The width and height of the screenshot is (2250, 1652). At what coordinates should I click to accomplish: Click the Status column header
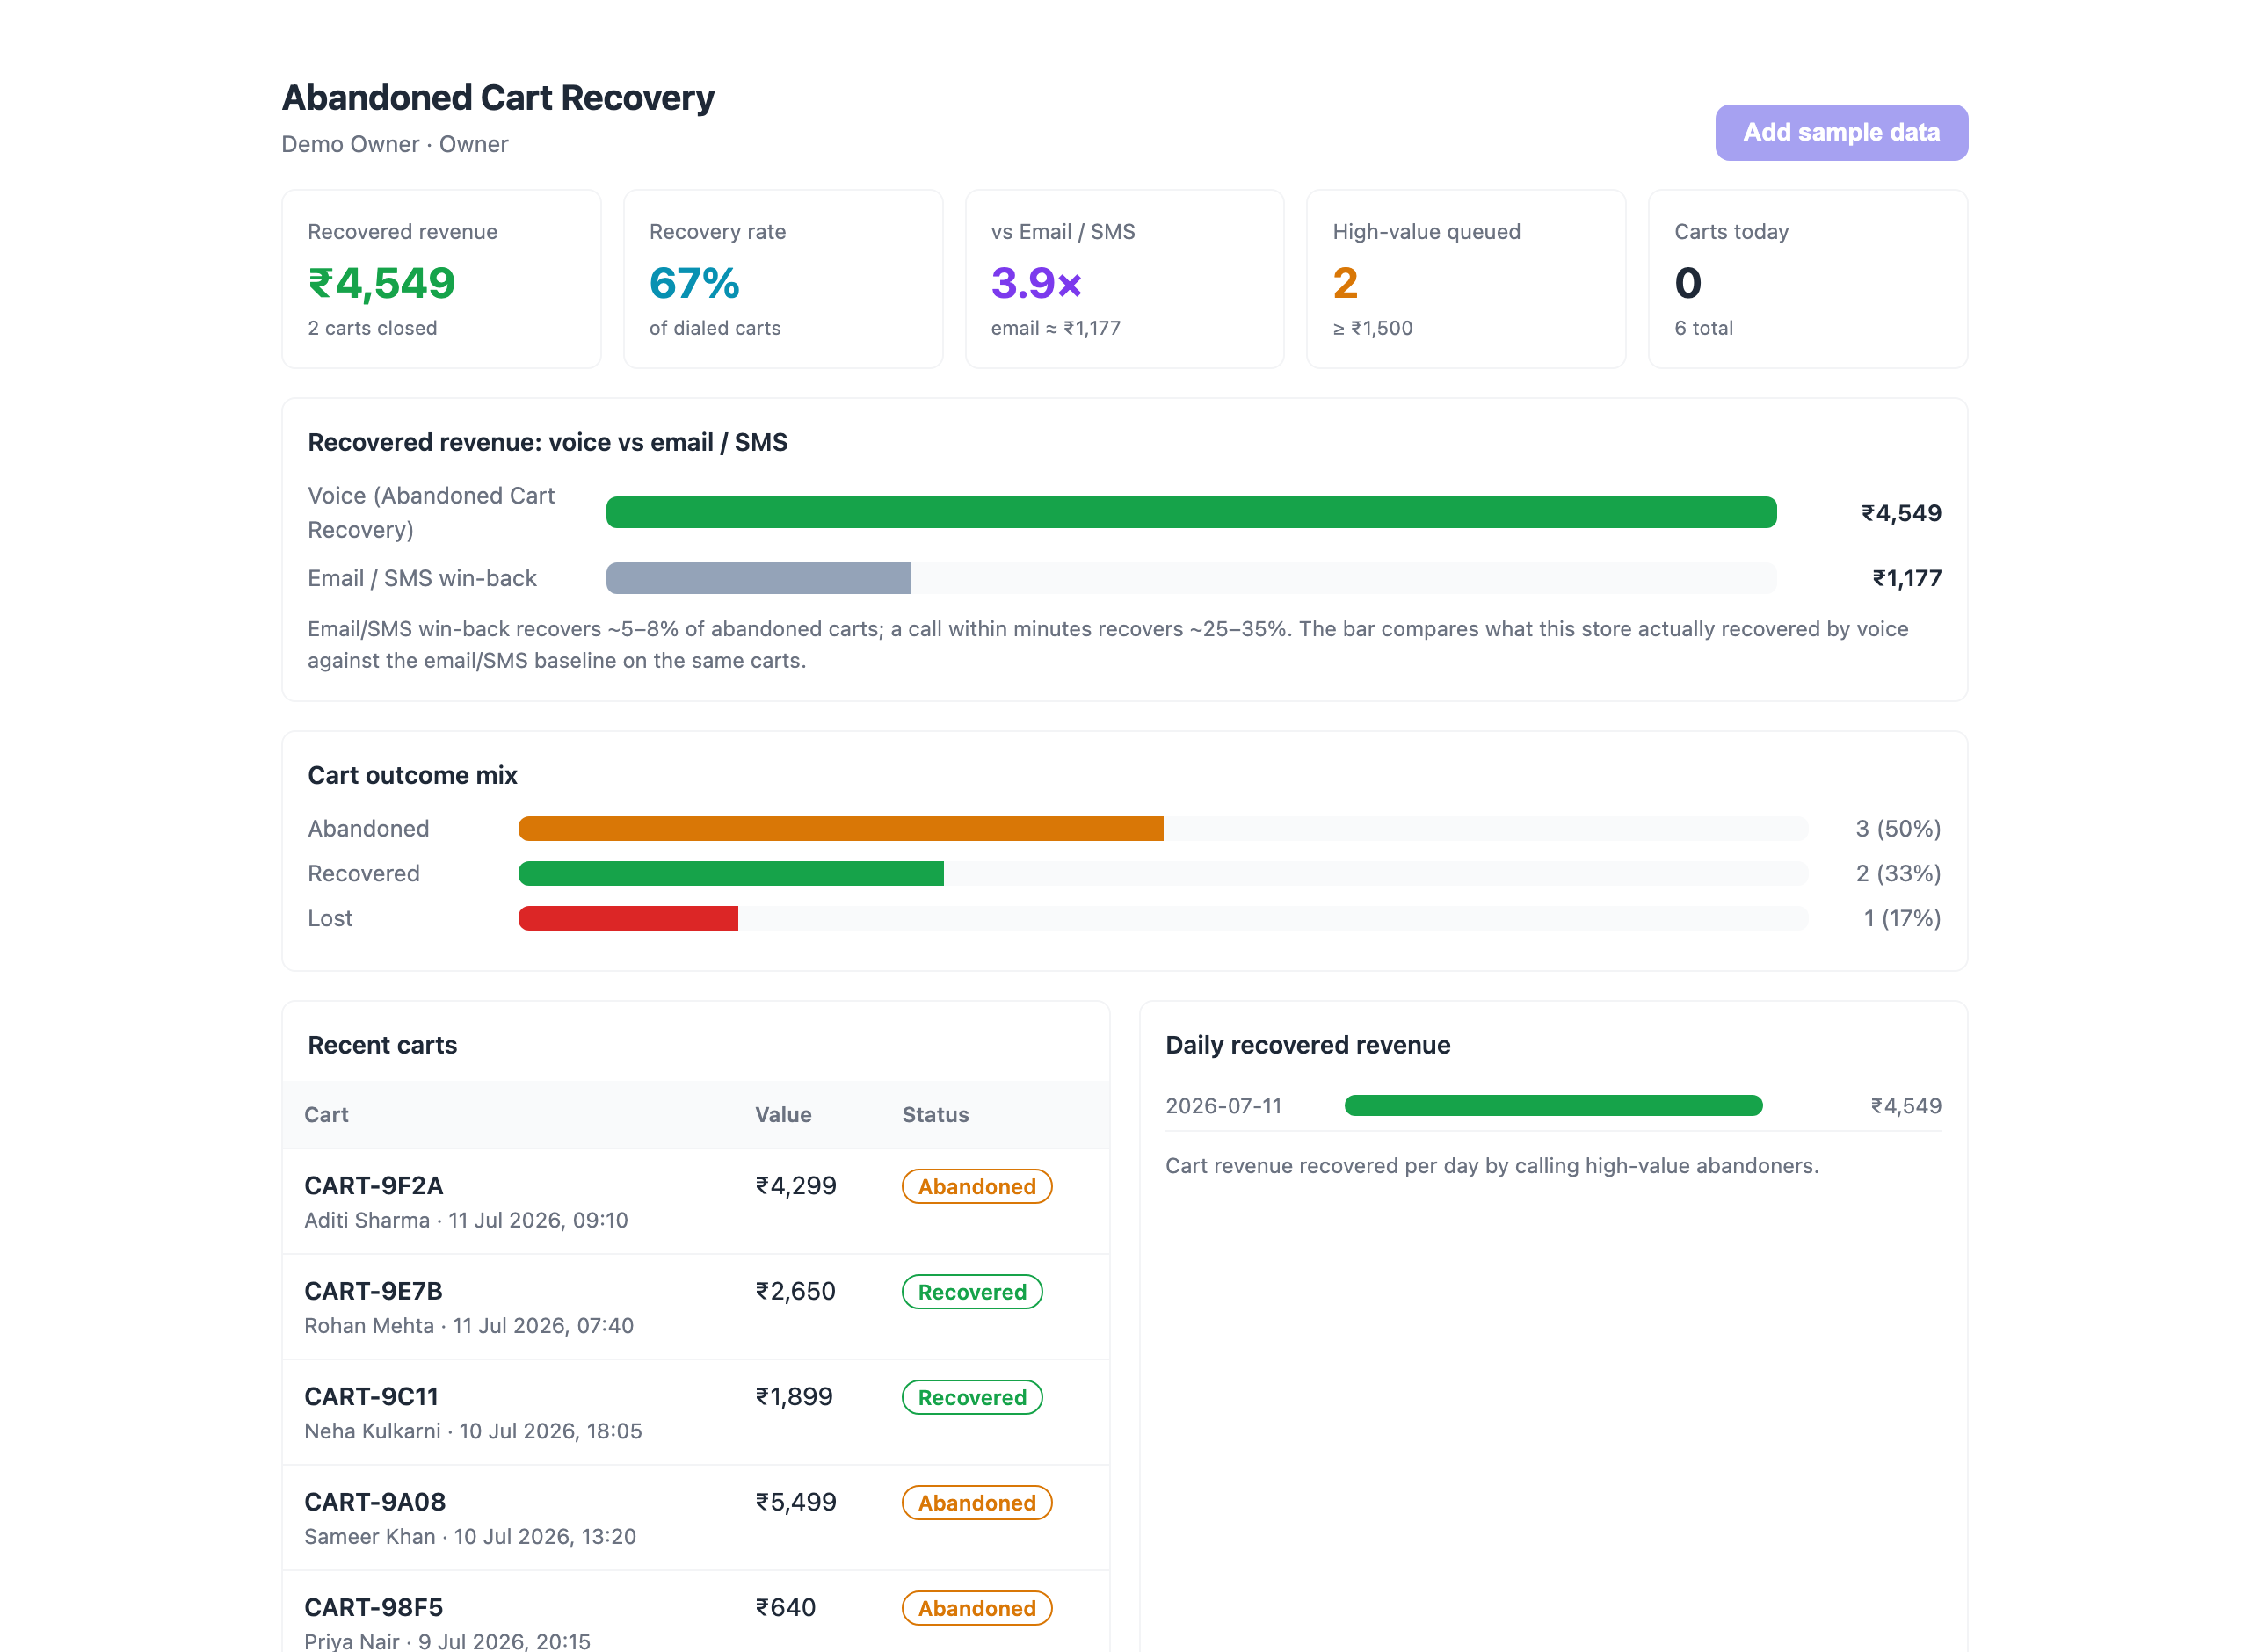click(x=935, y=1114)
